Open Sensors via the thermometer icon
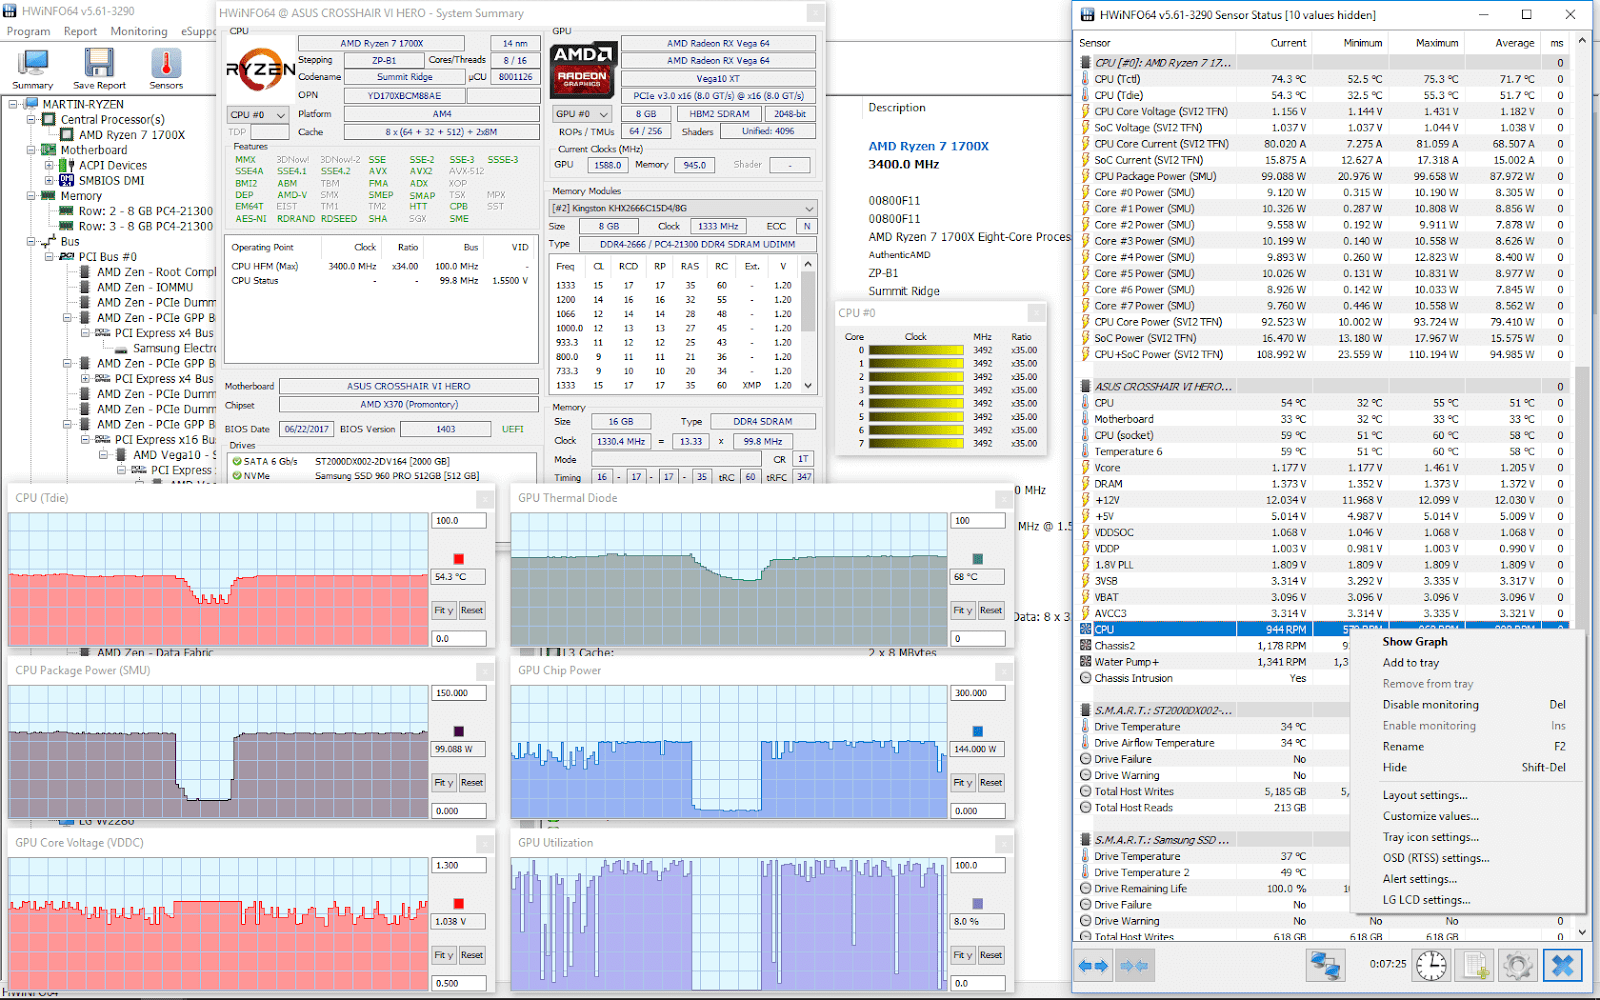This screenshot has width=1600, height=1000. pos(166,68)
